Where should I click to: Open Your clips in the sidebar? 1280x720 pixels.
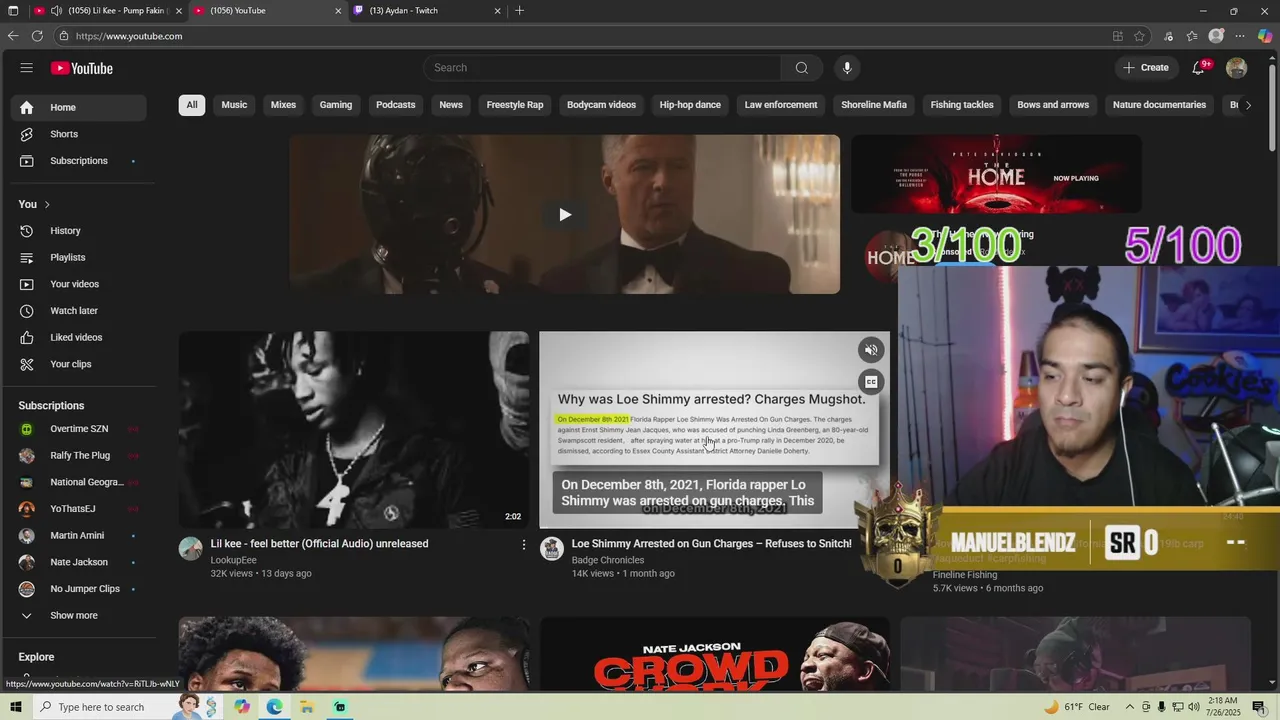point(79,364)
